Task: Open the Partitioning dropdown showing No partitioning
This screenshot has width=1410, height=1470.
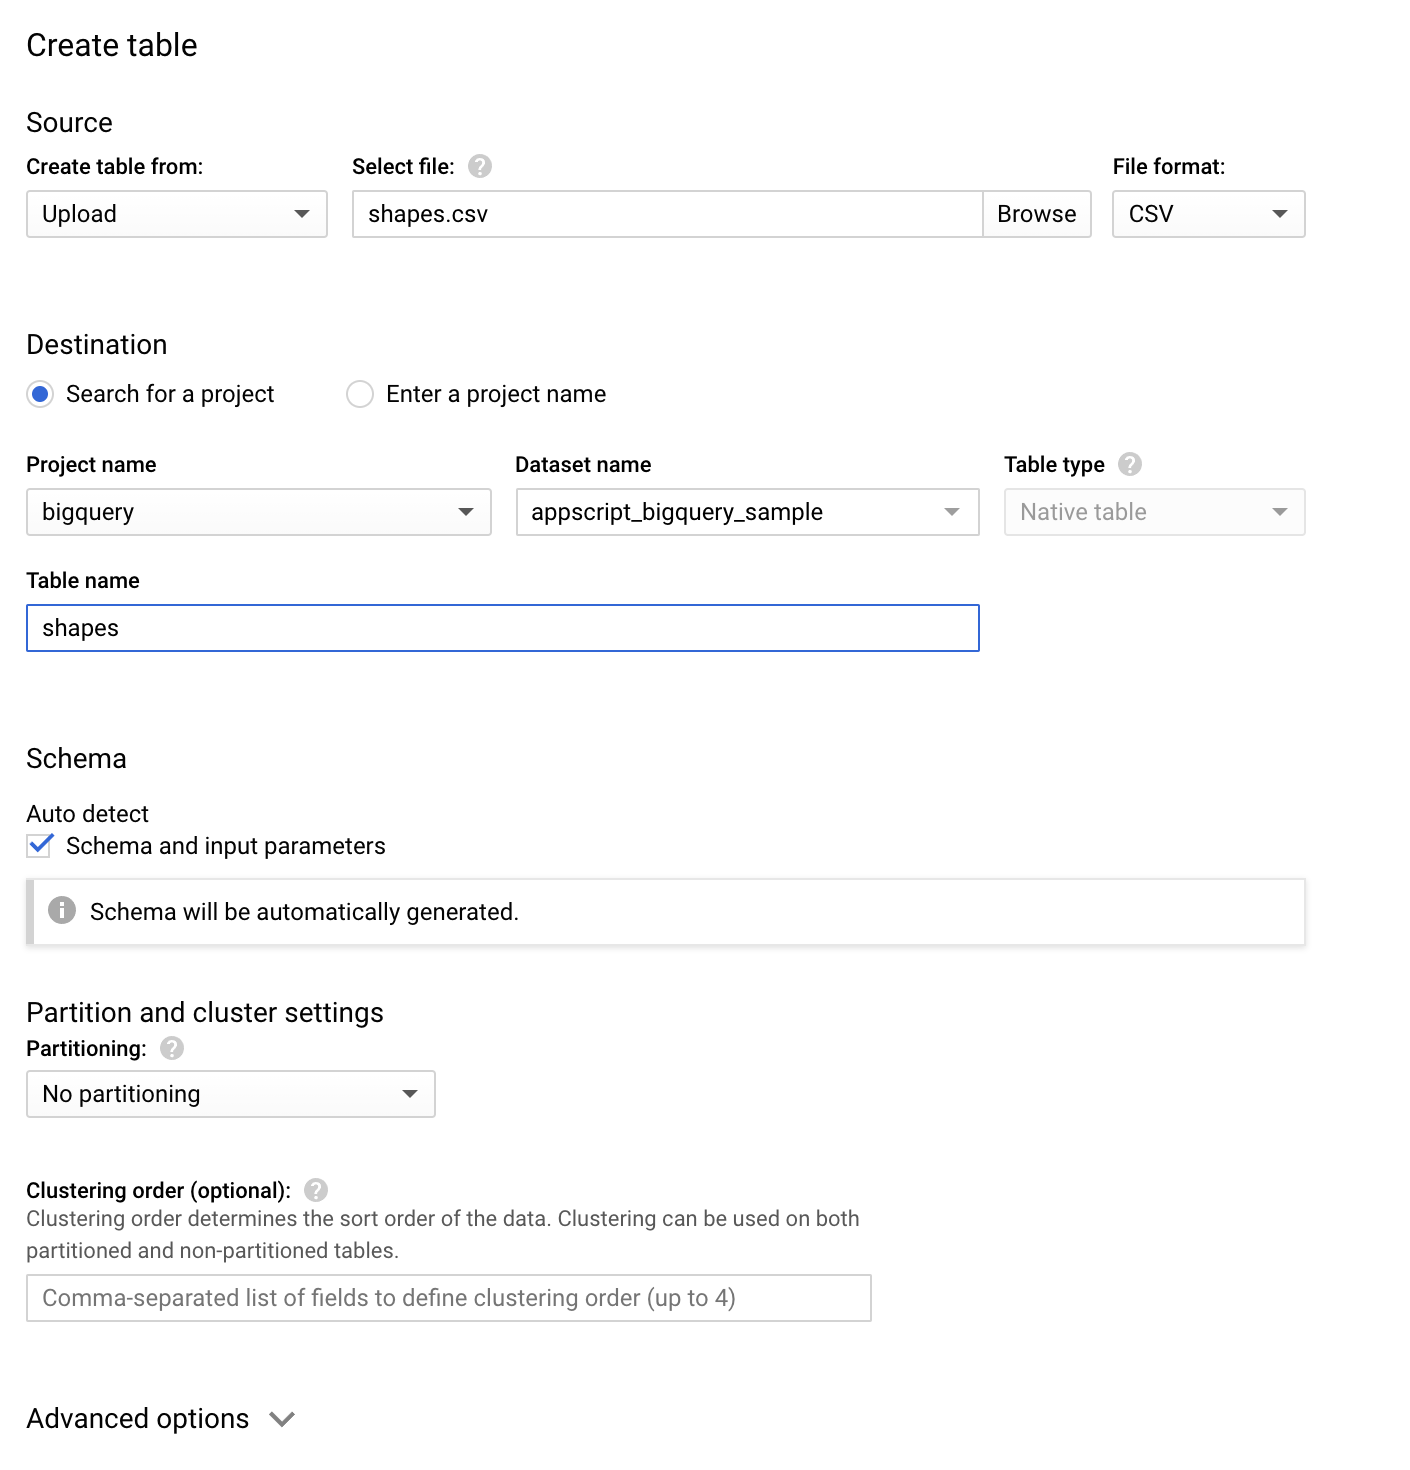Action: point(230,1094)
